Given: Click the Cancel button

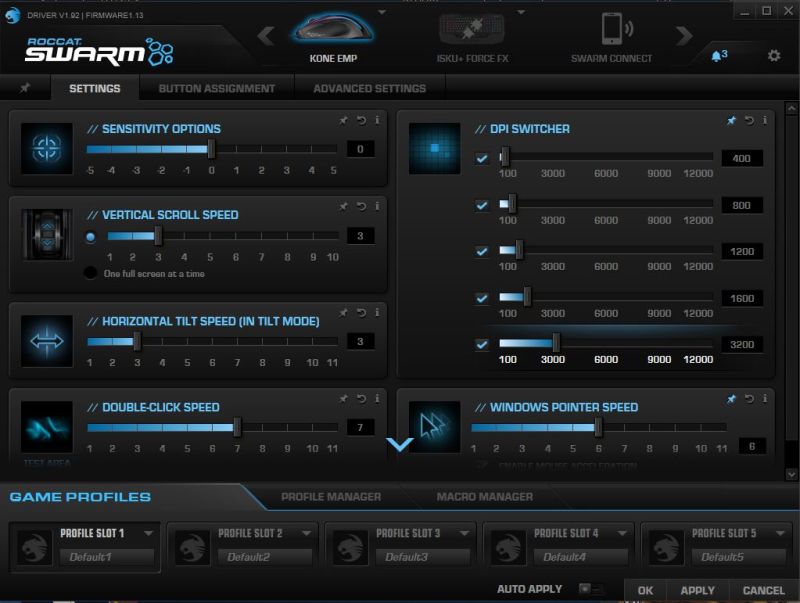Looking at the screenshot, I should coord(764,590).
